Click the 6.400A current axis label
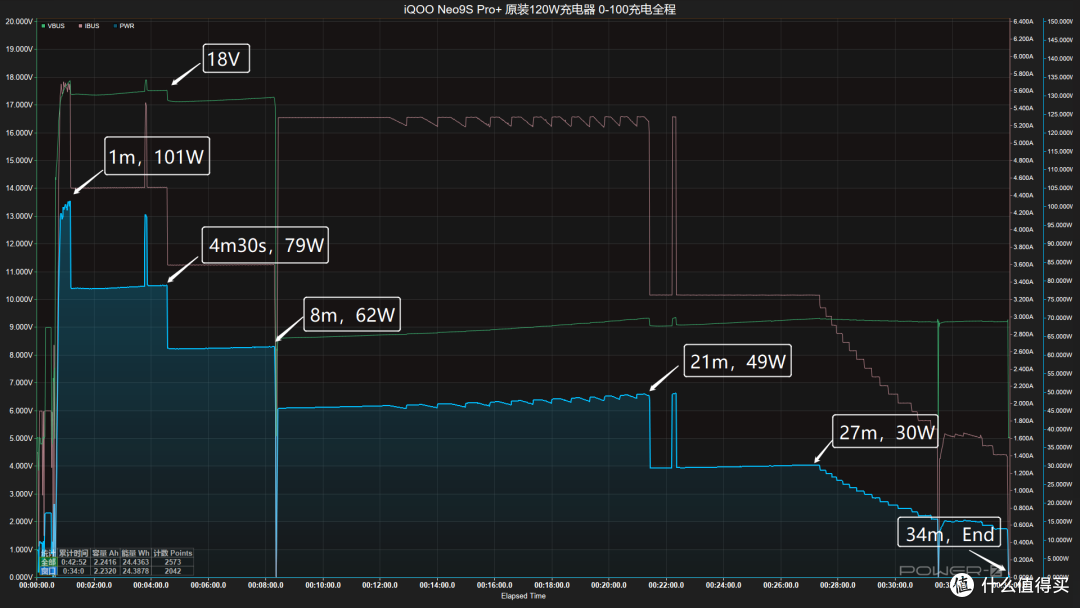1080x608 pixels. tap(1024, 21)
